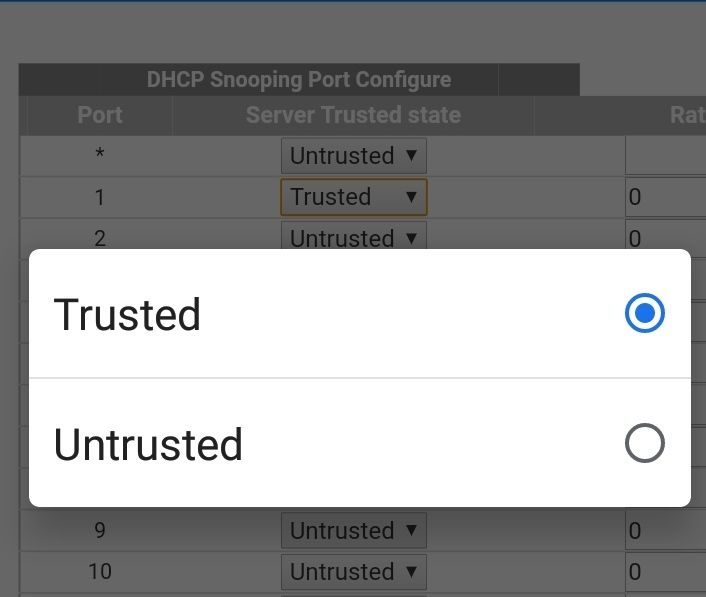Select the Trusted radio button in popup
Screen dimensions: 706x597
(x=644, y=314)
